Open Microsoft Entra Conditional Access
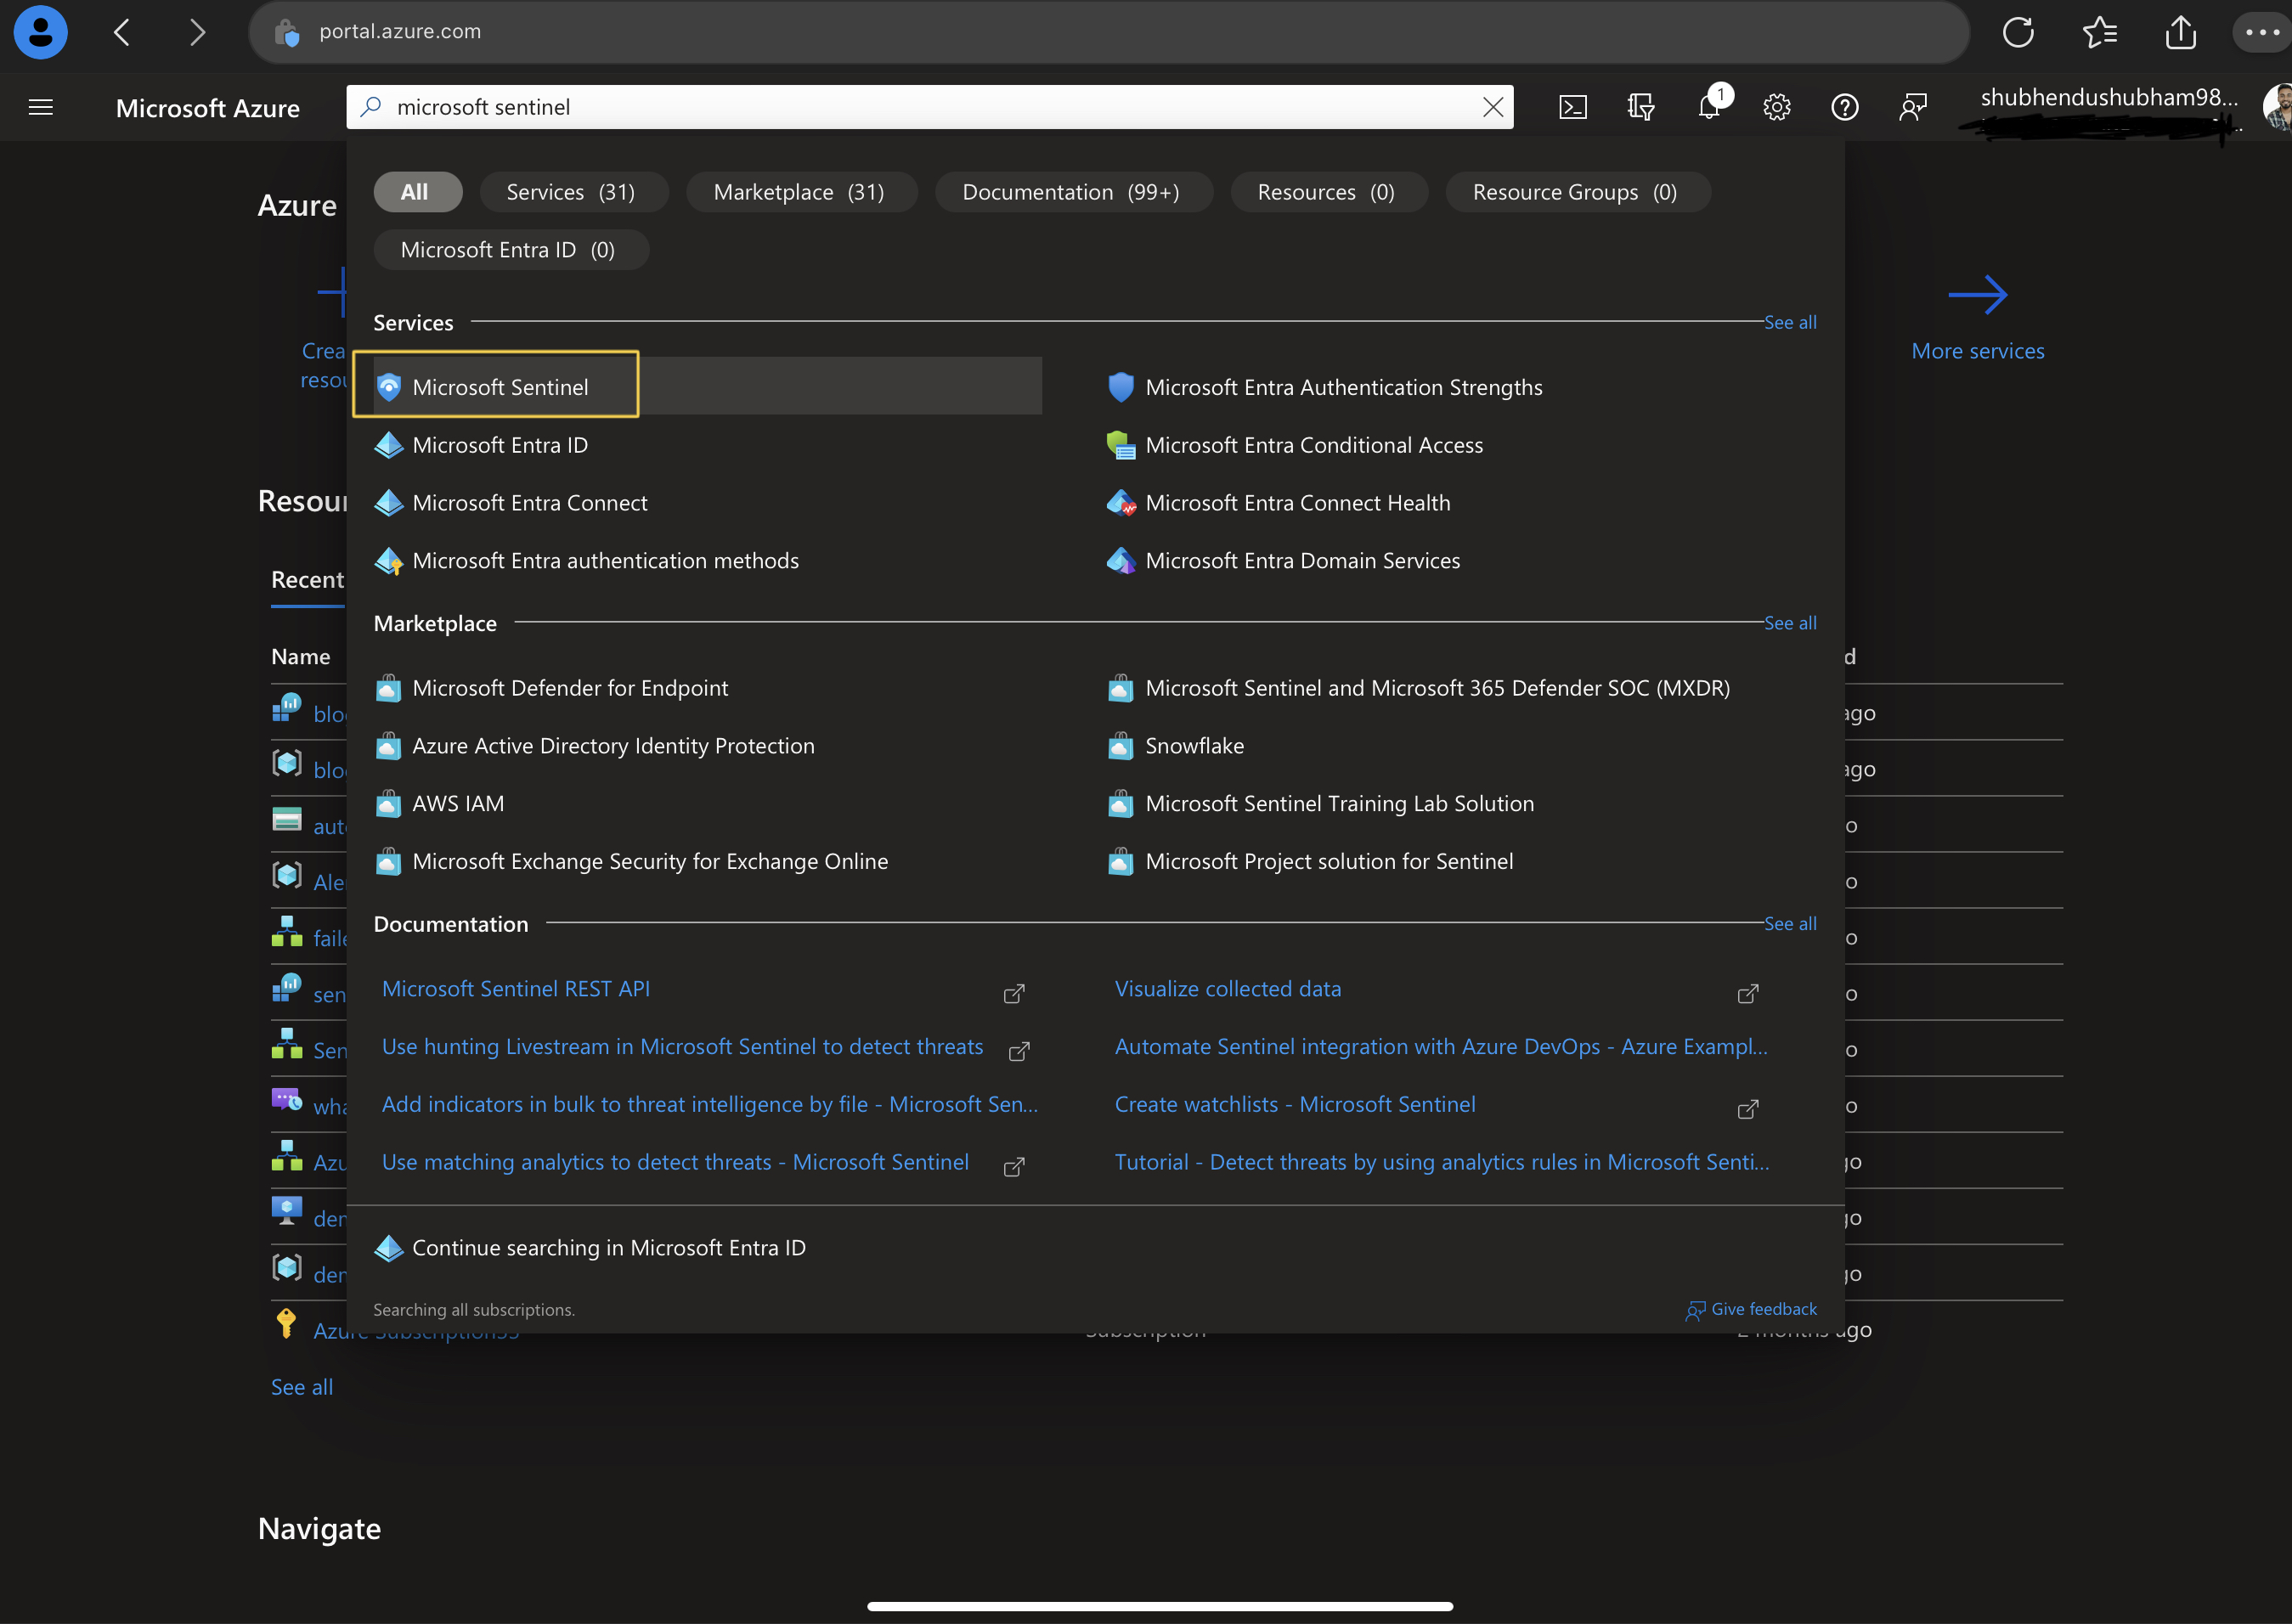This screenshot has width=2292, height=1624. pos(1295,445)
